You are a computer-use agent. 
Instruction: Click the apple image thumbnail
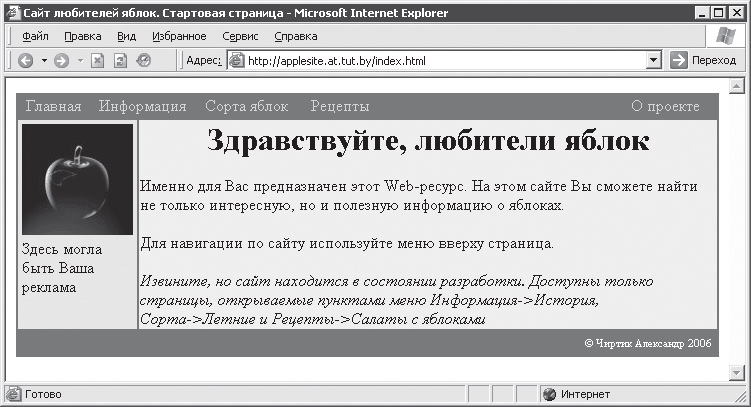click(x=77, y=179)
